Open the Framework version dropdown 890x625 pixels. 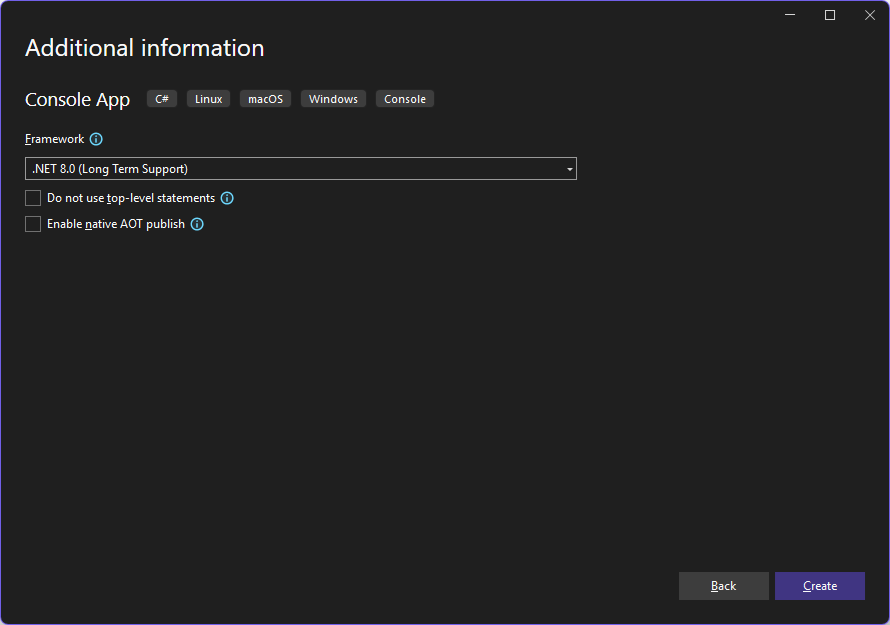(300, 168)
